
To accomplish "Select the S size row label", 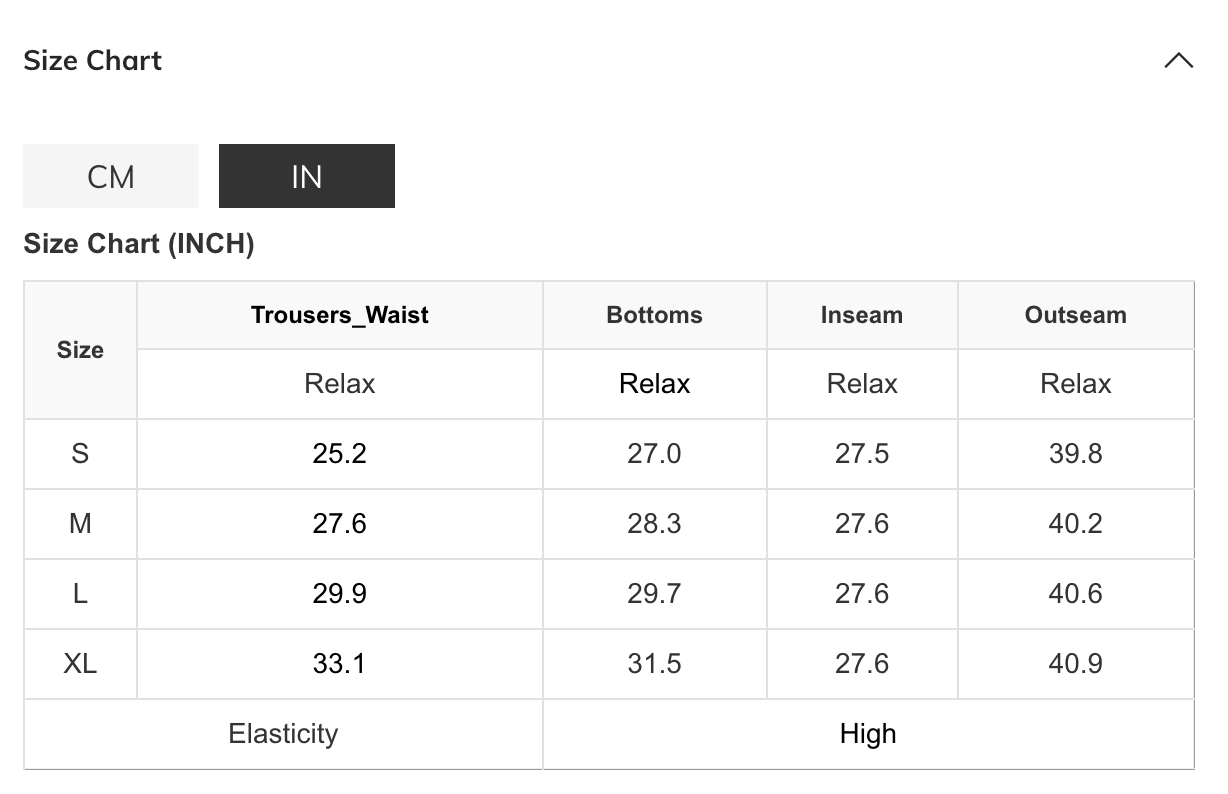I will point(80,454).
